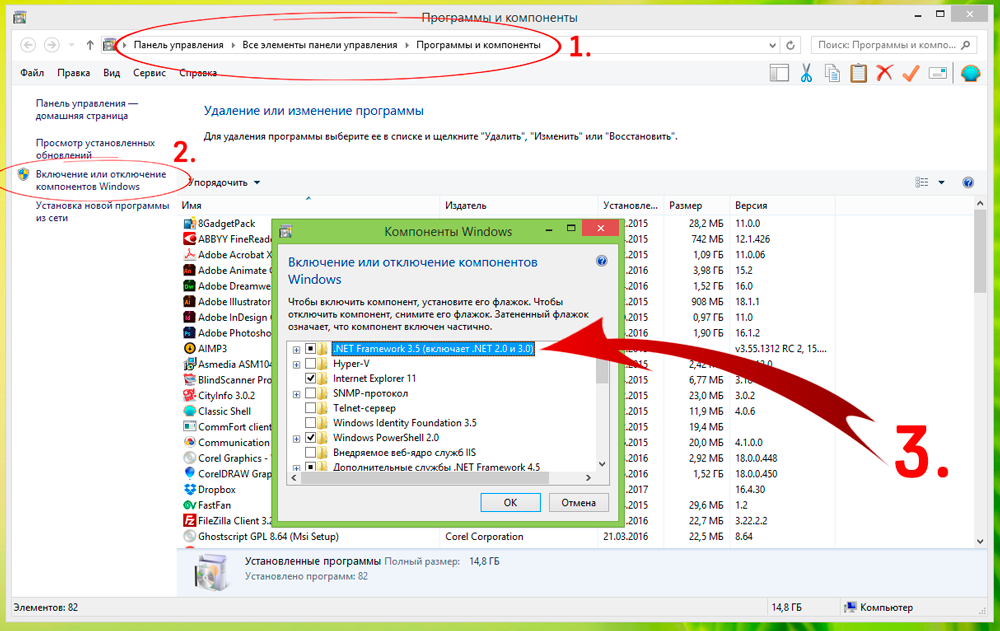Enable the Telnet-сервер checkbox
The width and height of the screenshot is (1000, 631).
pyautogui.click(x=311, y=408)
